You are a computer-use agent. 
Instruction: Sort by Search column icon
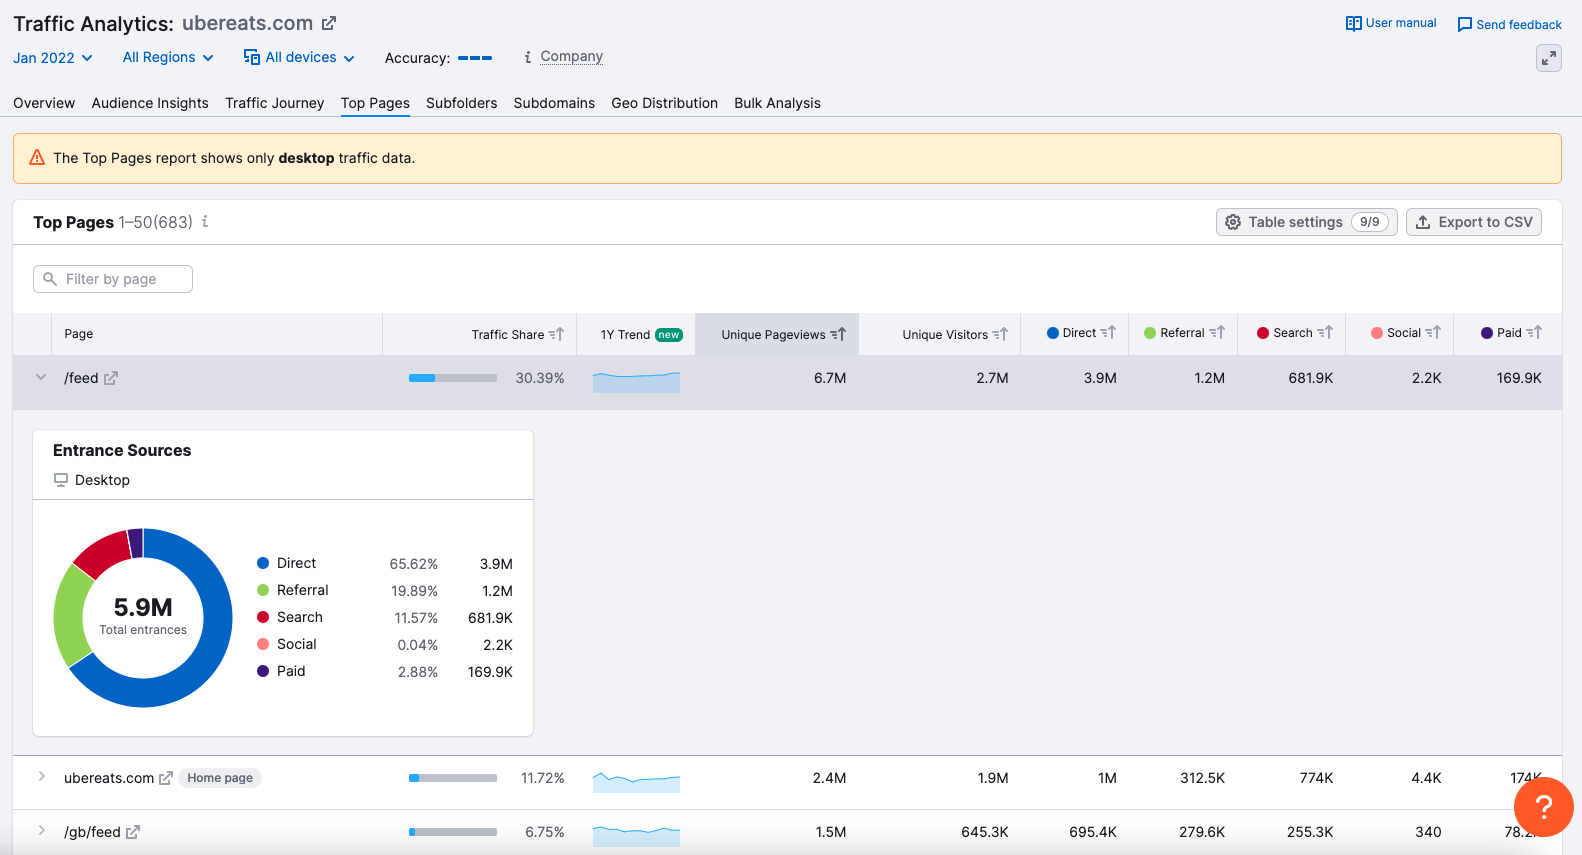click(1325, 333)
